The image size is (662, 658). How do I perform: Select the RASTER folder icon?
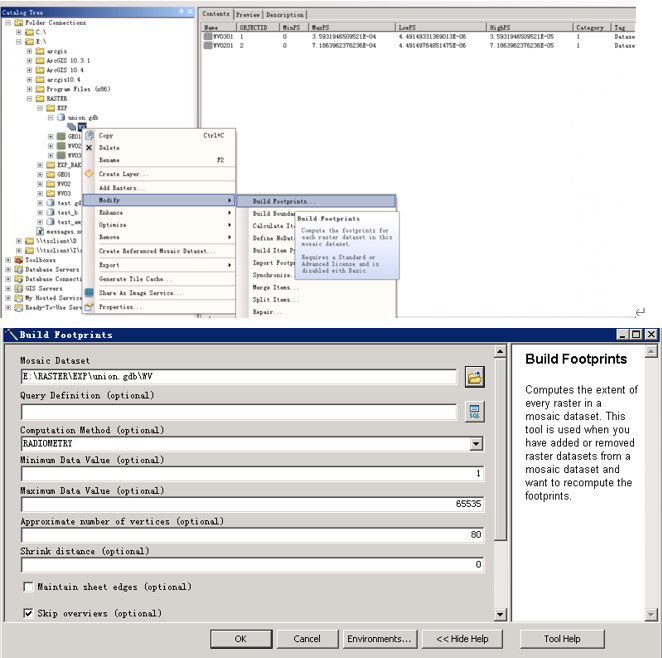pos(40,98)
